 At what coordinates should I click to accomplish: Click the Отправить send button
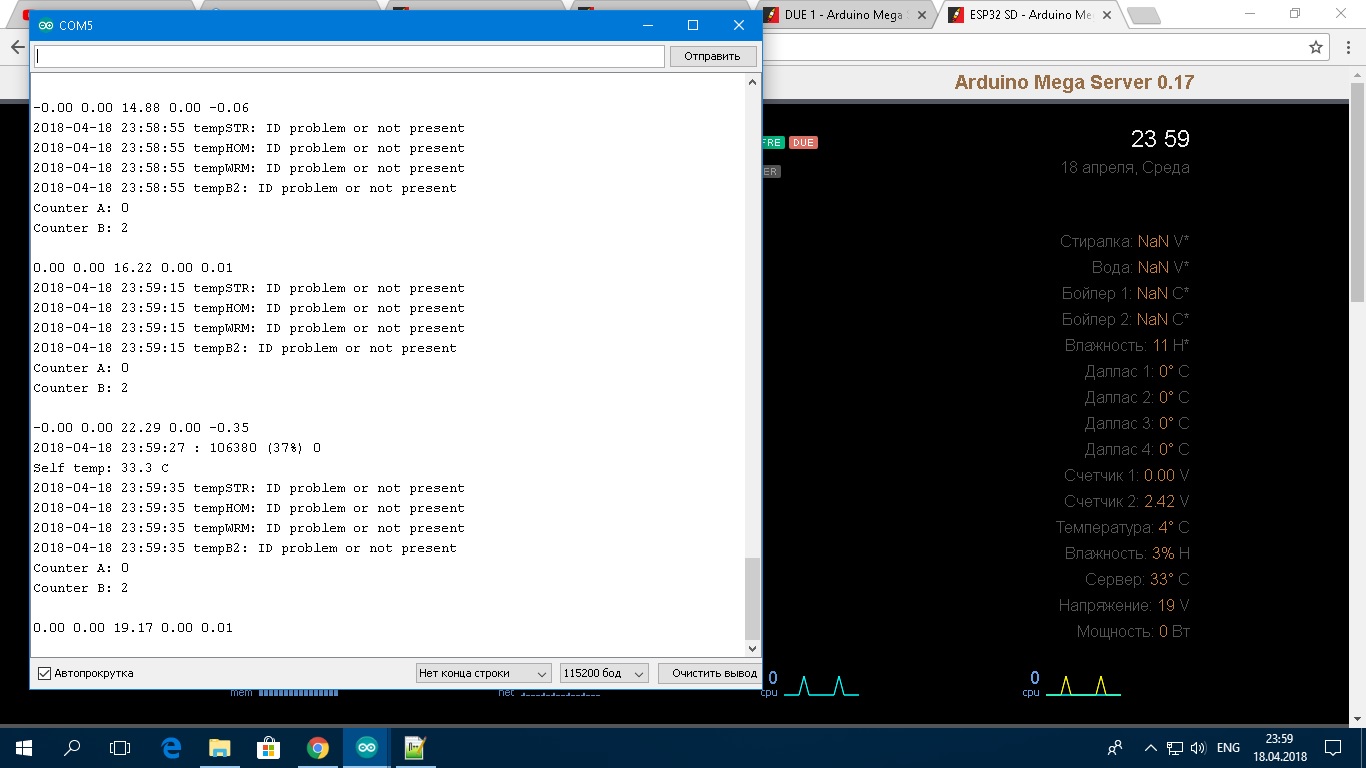click(712, 56)
